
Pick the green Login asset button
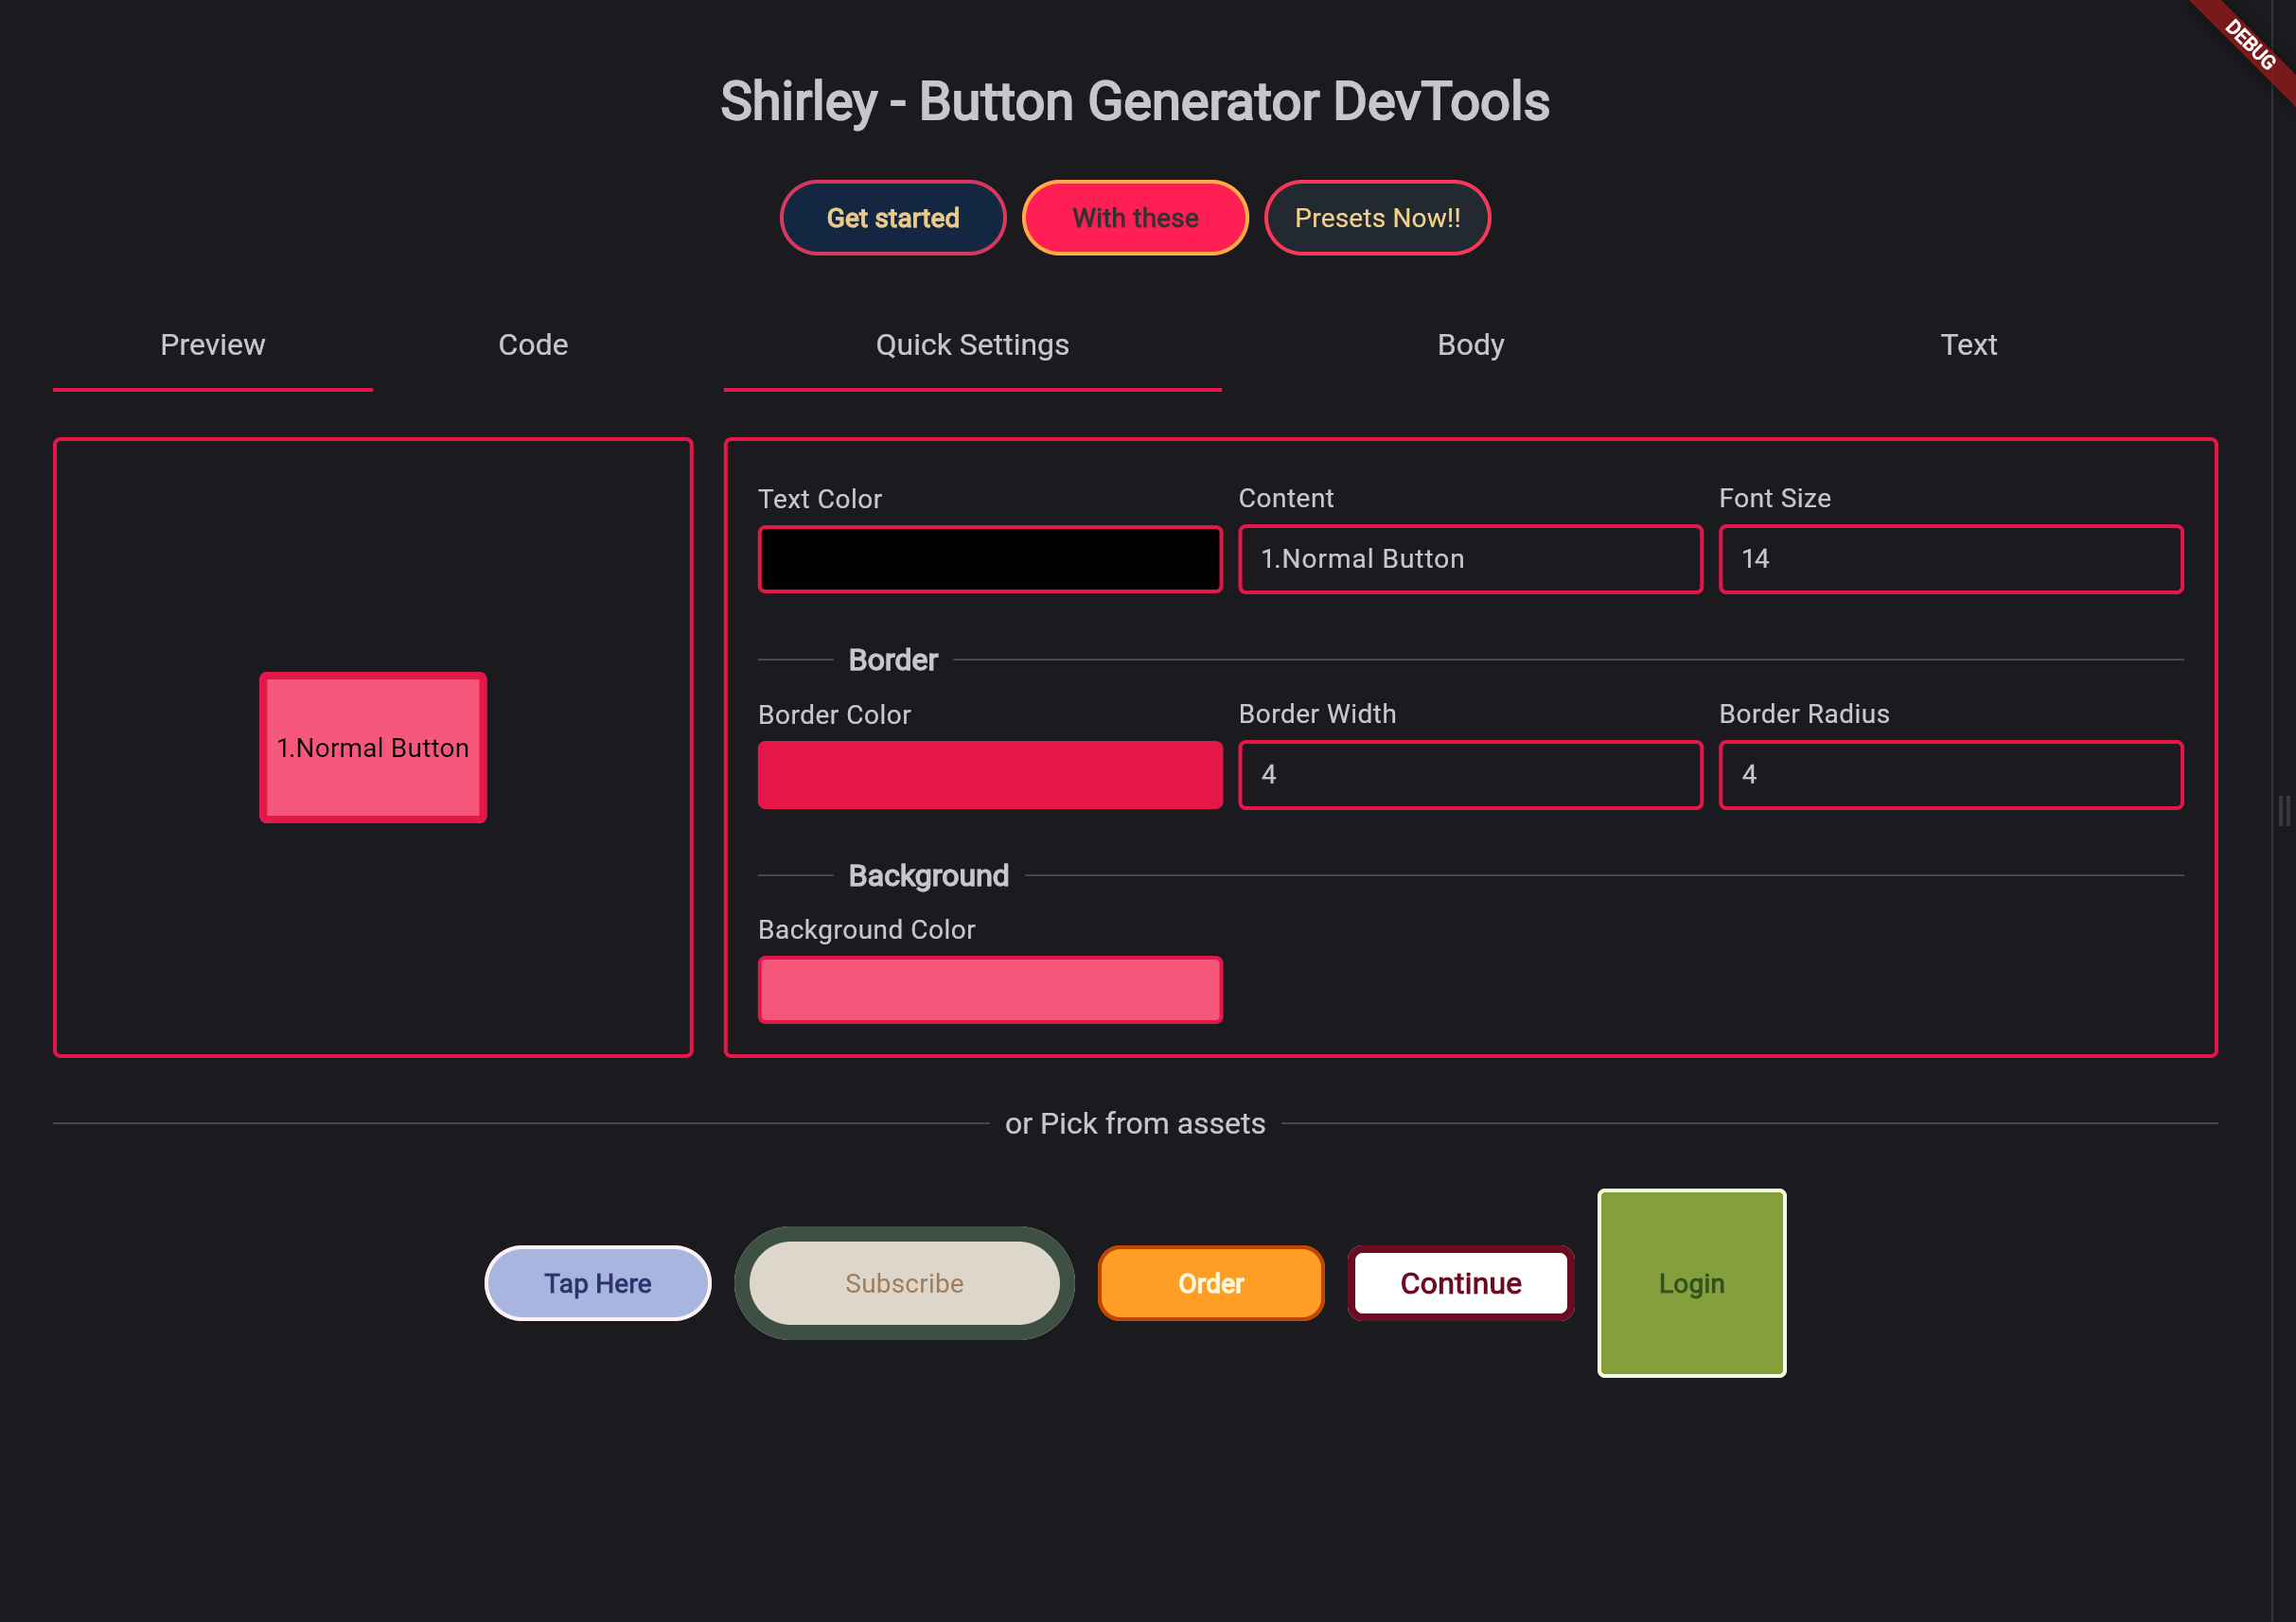click(1690, 1283)
